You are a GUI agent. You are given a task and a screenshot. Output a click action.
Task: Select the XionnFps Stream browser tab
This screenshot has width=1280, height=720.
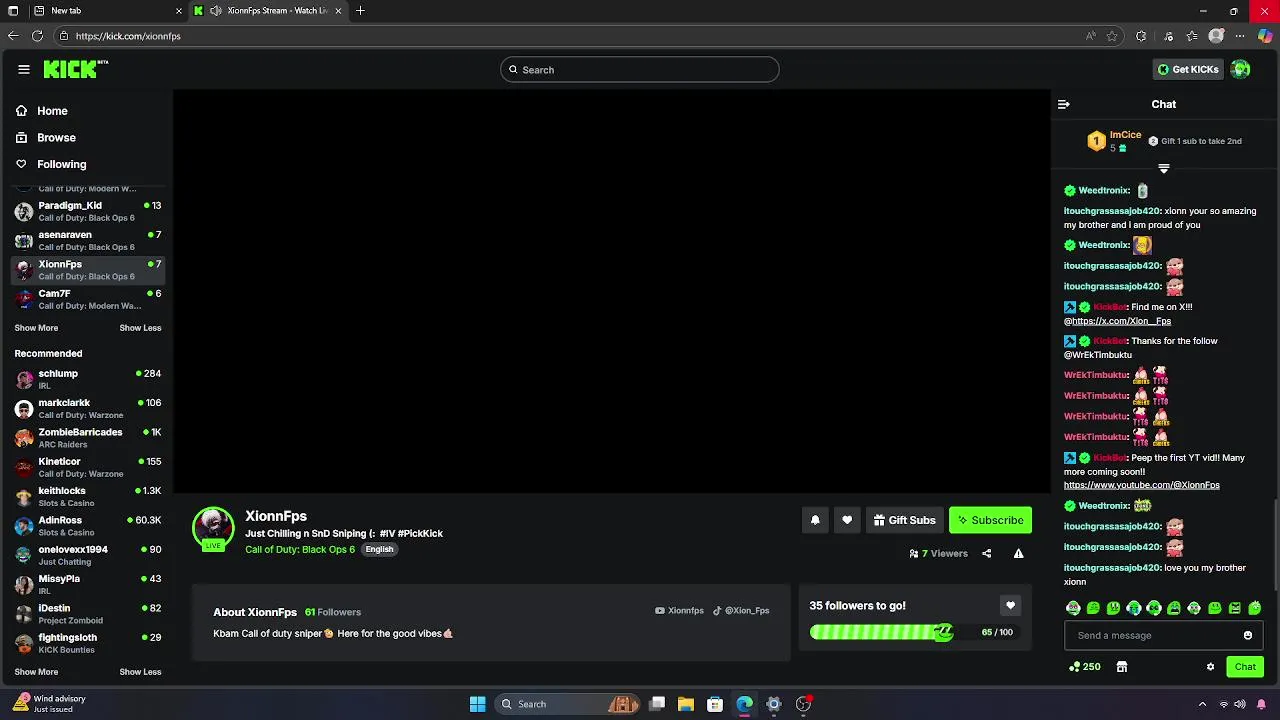coord(270,11)
